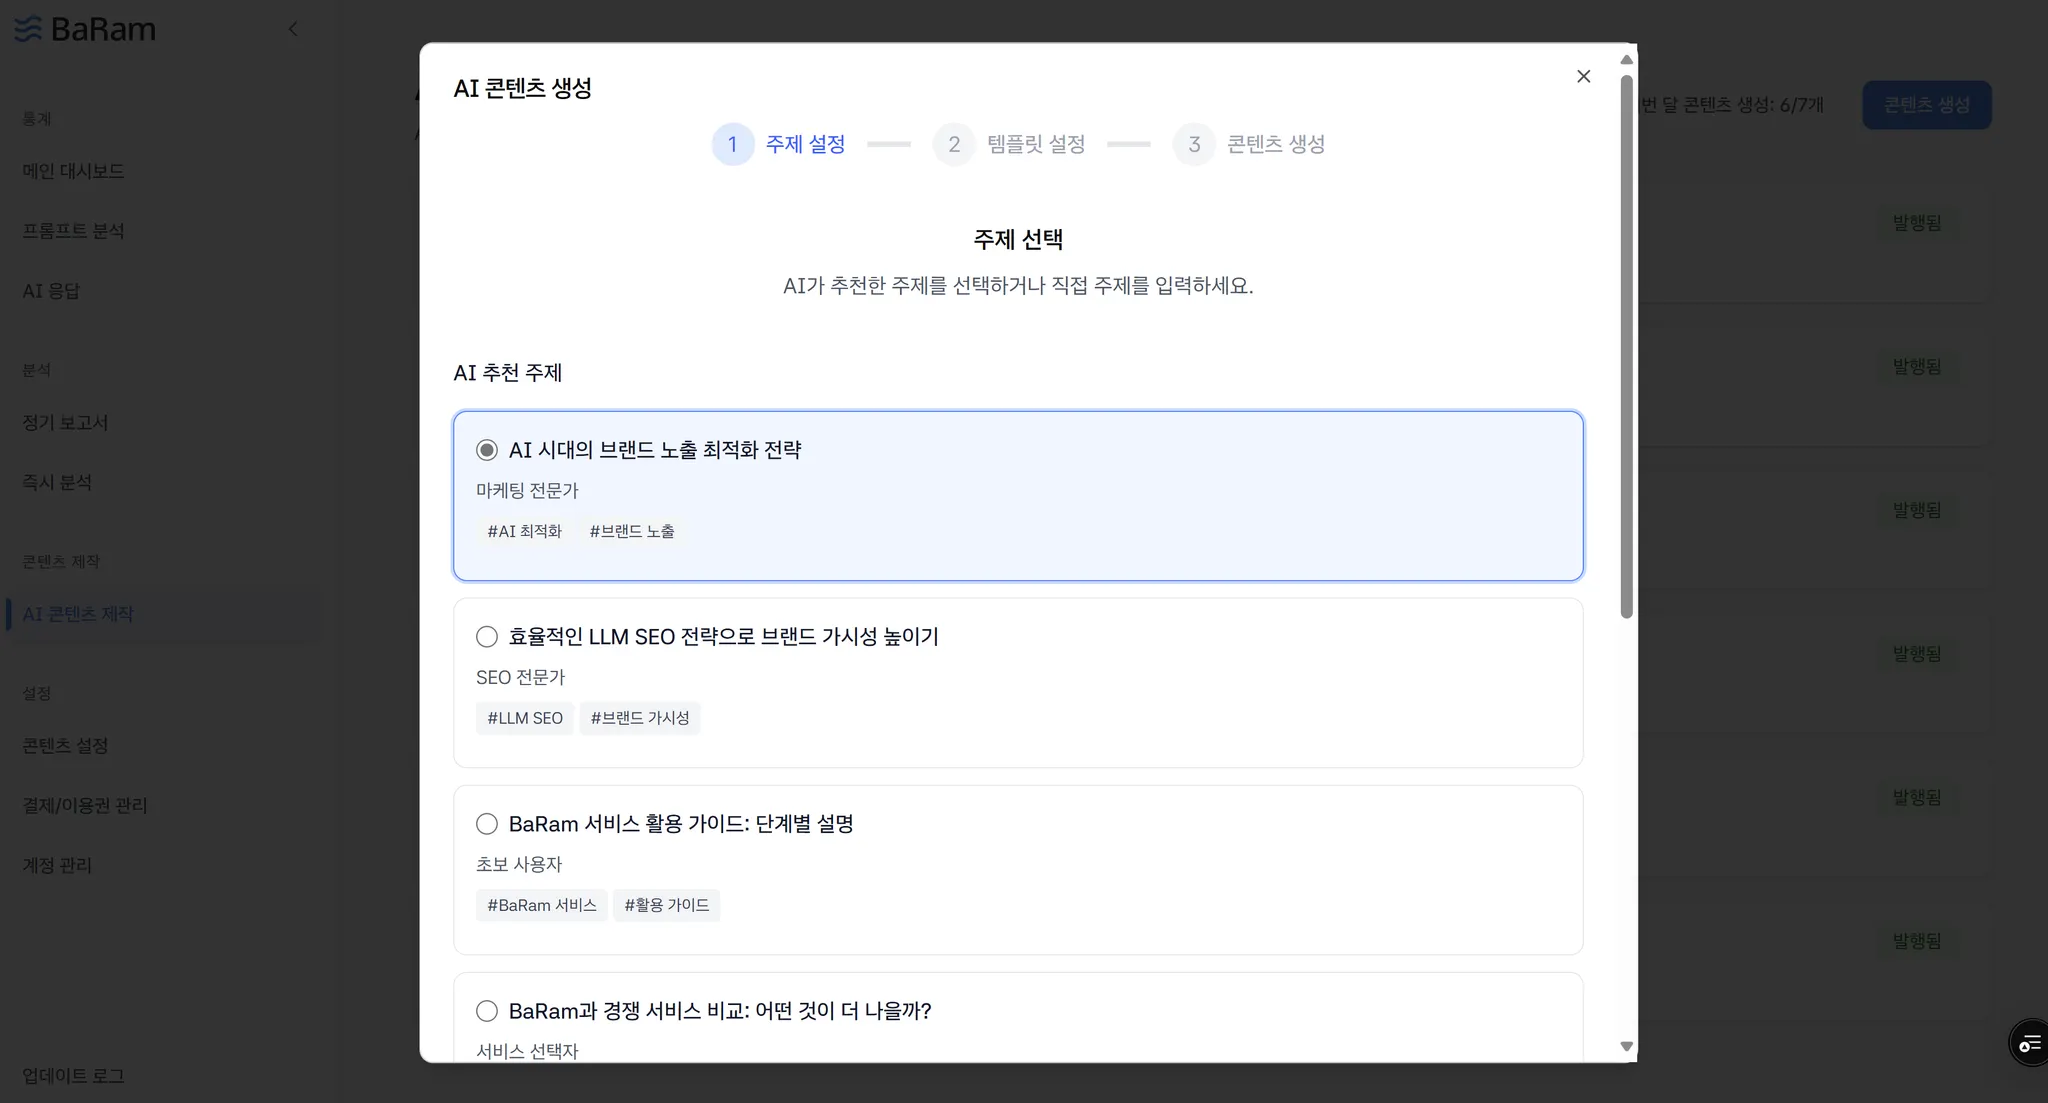Click the #LLM SEO tag chip
Viewport: 2048px width, 1103px height.
(x=525, y=718)
